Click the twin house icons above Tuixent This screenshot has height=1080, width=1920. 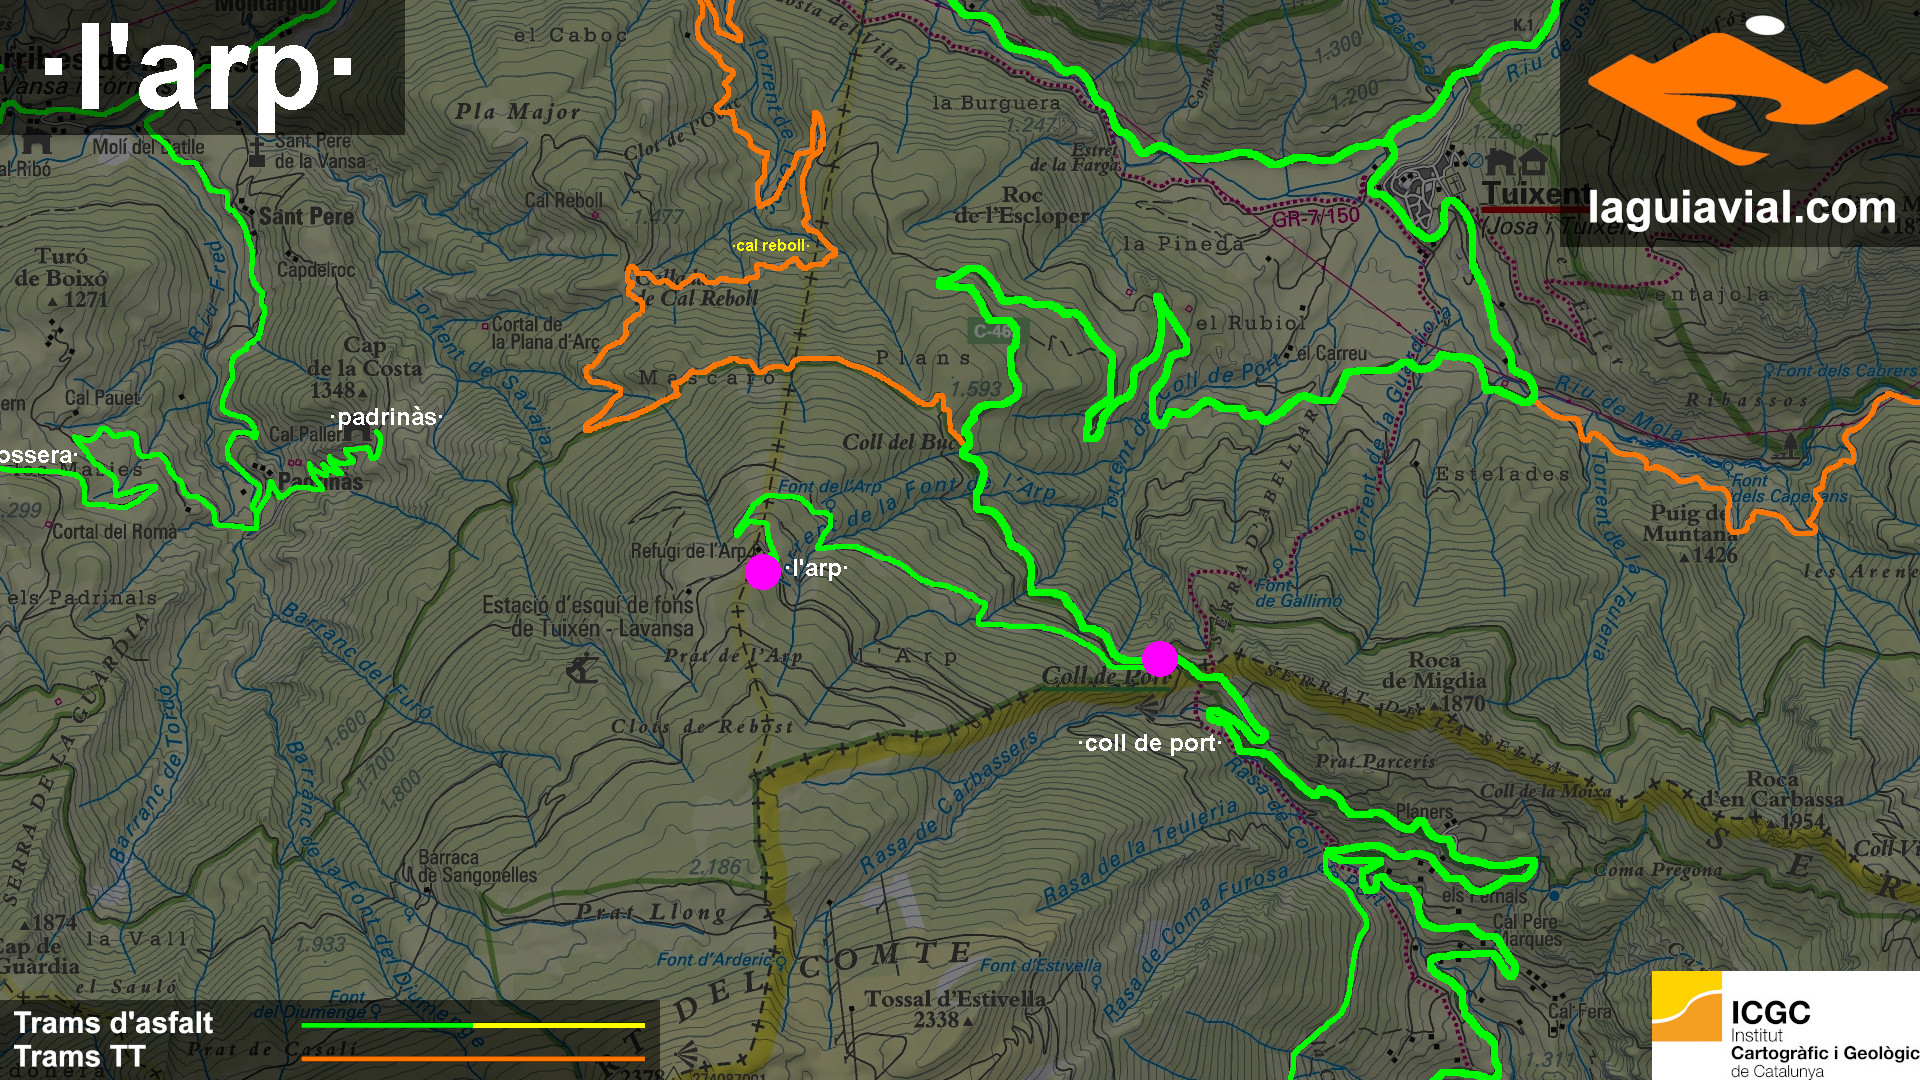click(1516, 162)
